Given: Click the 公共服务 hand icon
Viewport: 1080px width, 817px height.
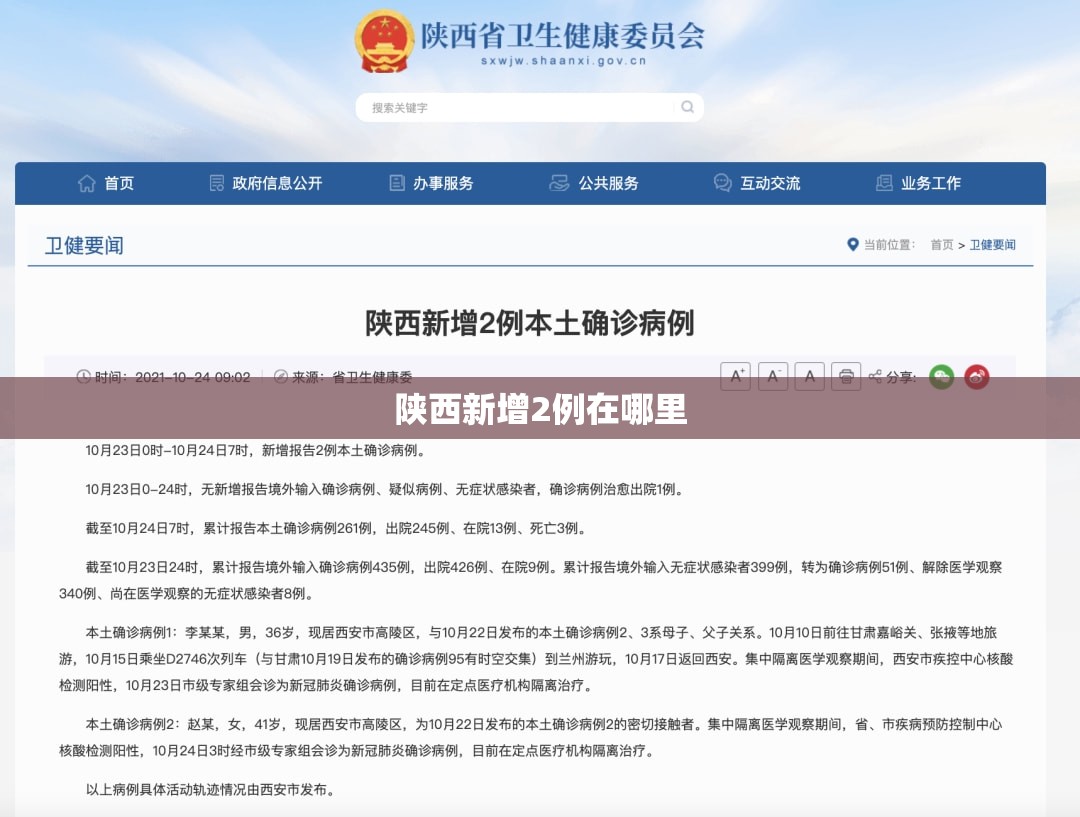Looking at the screenshot, I should (559, 183).
